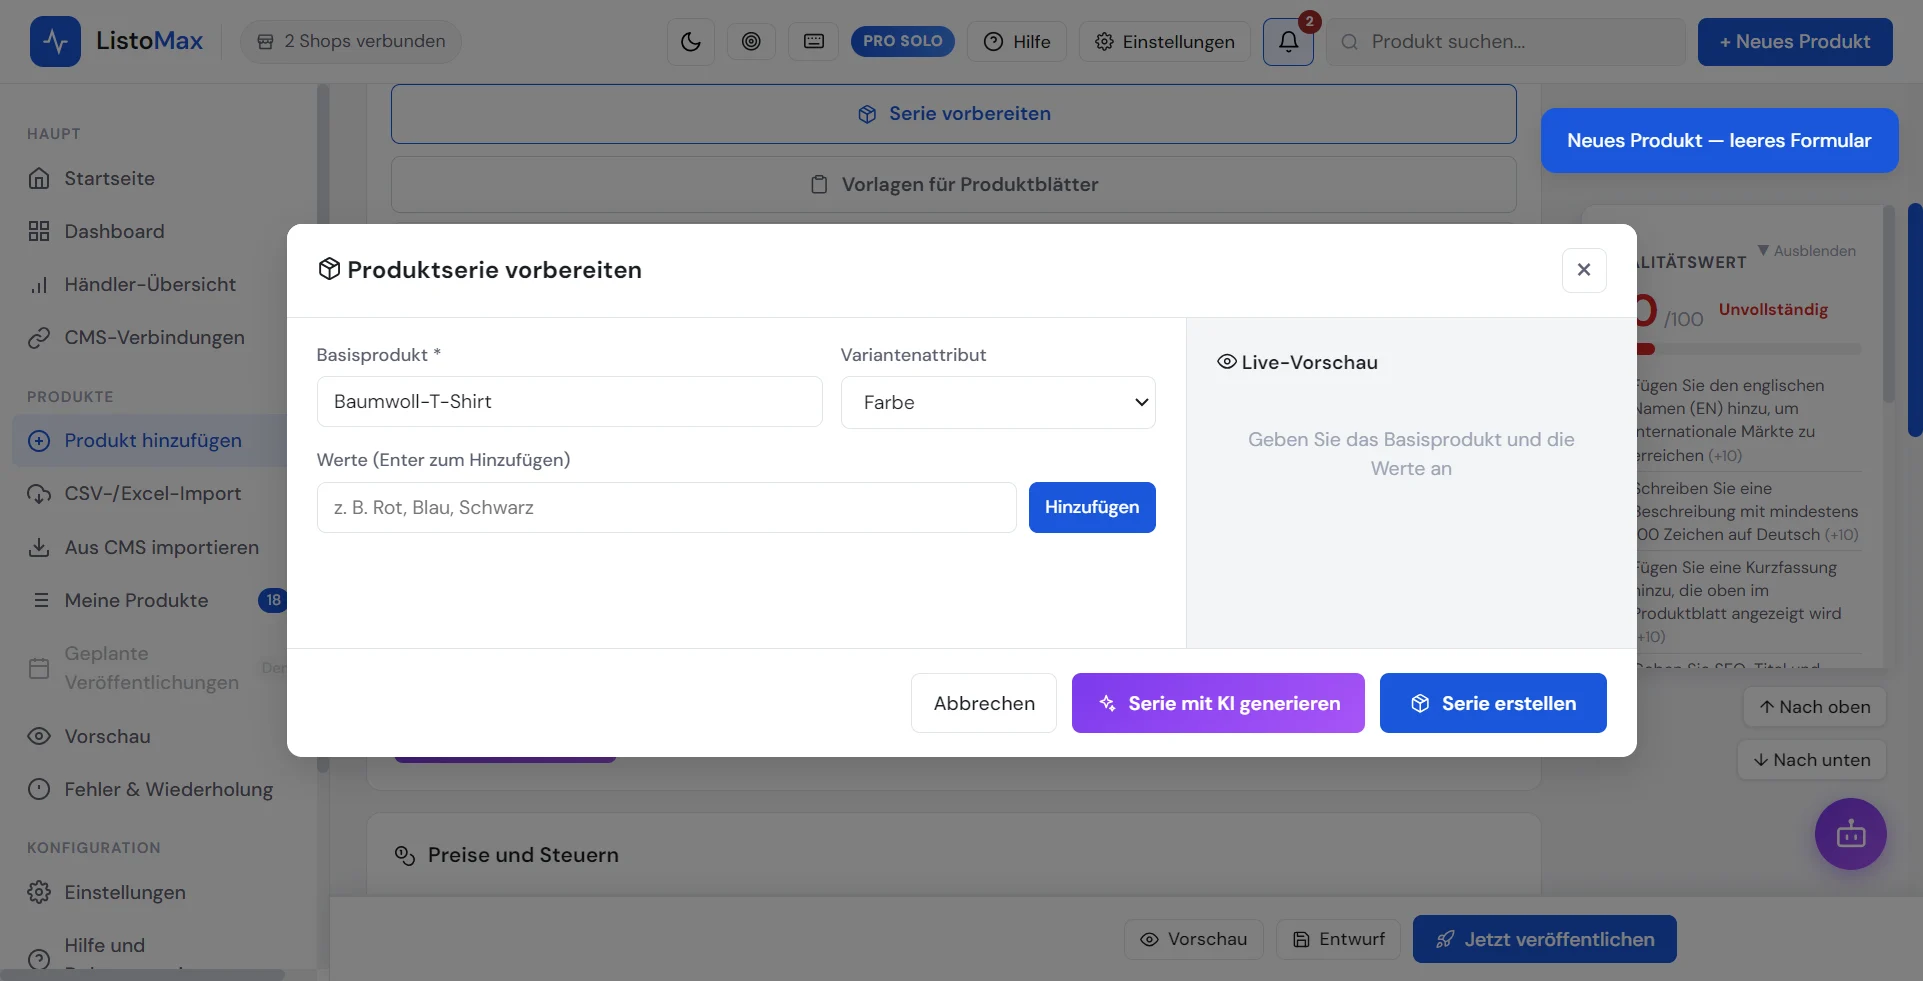Click Serie mit KI generieren
1923x981 pixels.
pos(1218,703)
